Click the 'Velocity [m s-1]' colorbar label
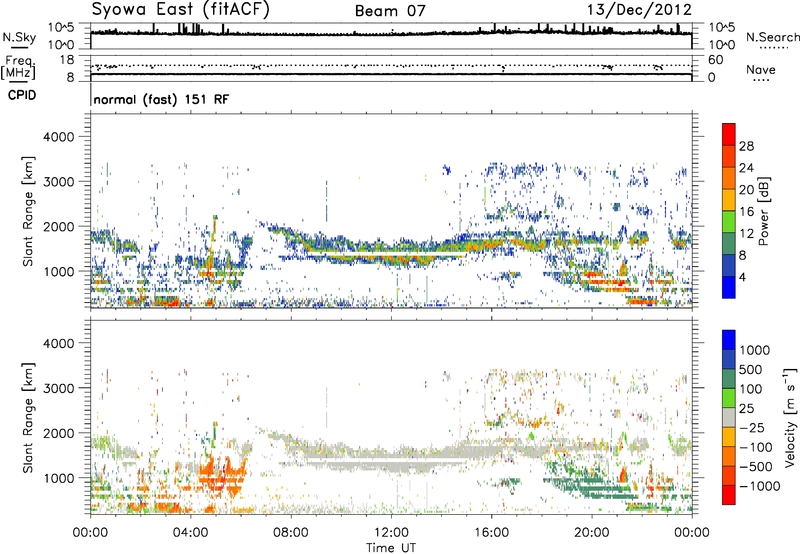 coord(790,417)
